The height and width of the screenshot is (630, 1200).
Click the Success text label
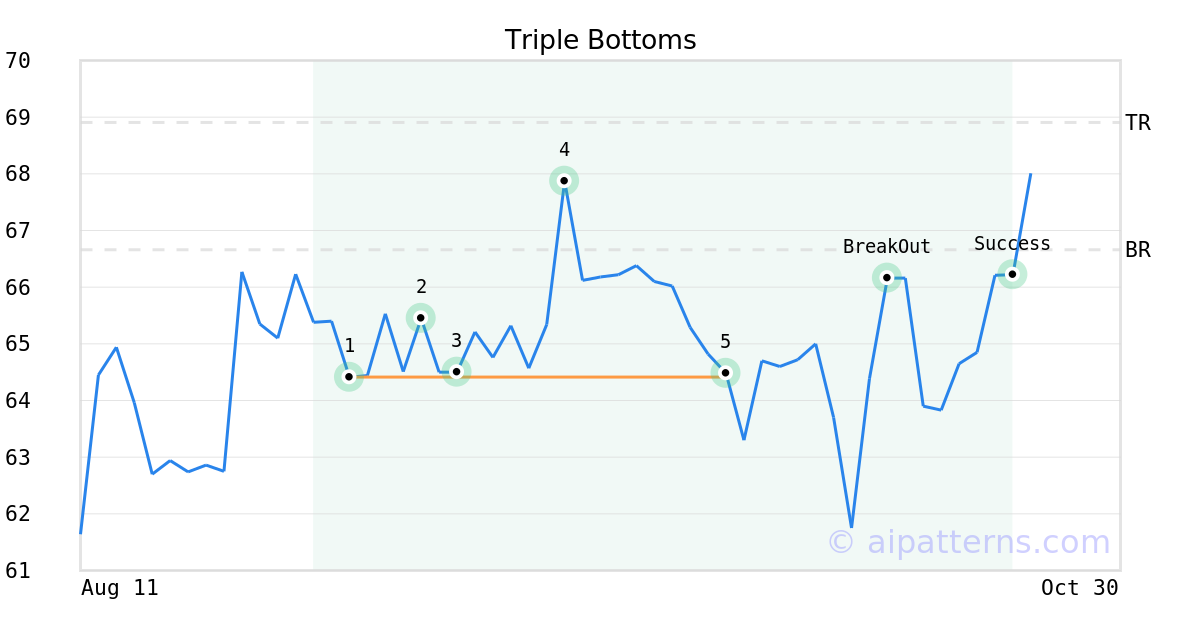click(1012, 244)
